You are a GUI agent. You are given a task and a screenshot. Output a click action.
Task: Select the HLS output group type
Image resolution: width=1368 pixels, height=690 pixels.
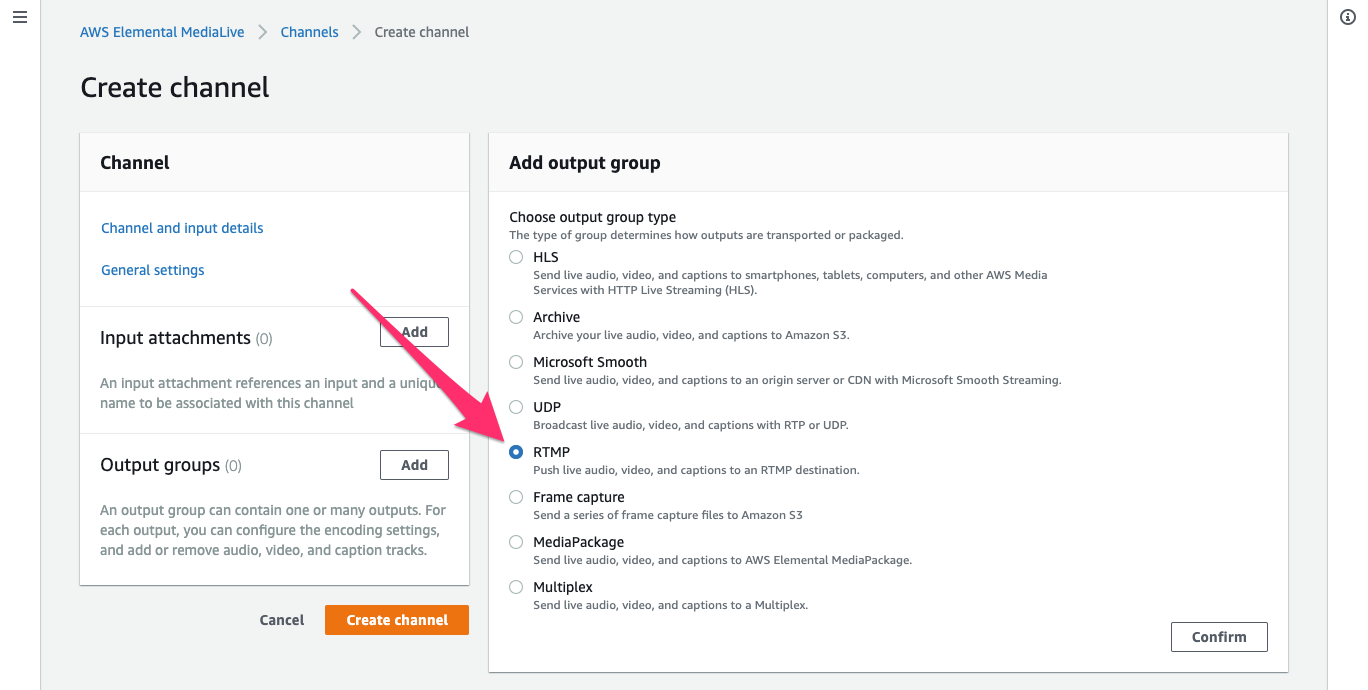pyautogui.click(x=516, y=257)
